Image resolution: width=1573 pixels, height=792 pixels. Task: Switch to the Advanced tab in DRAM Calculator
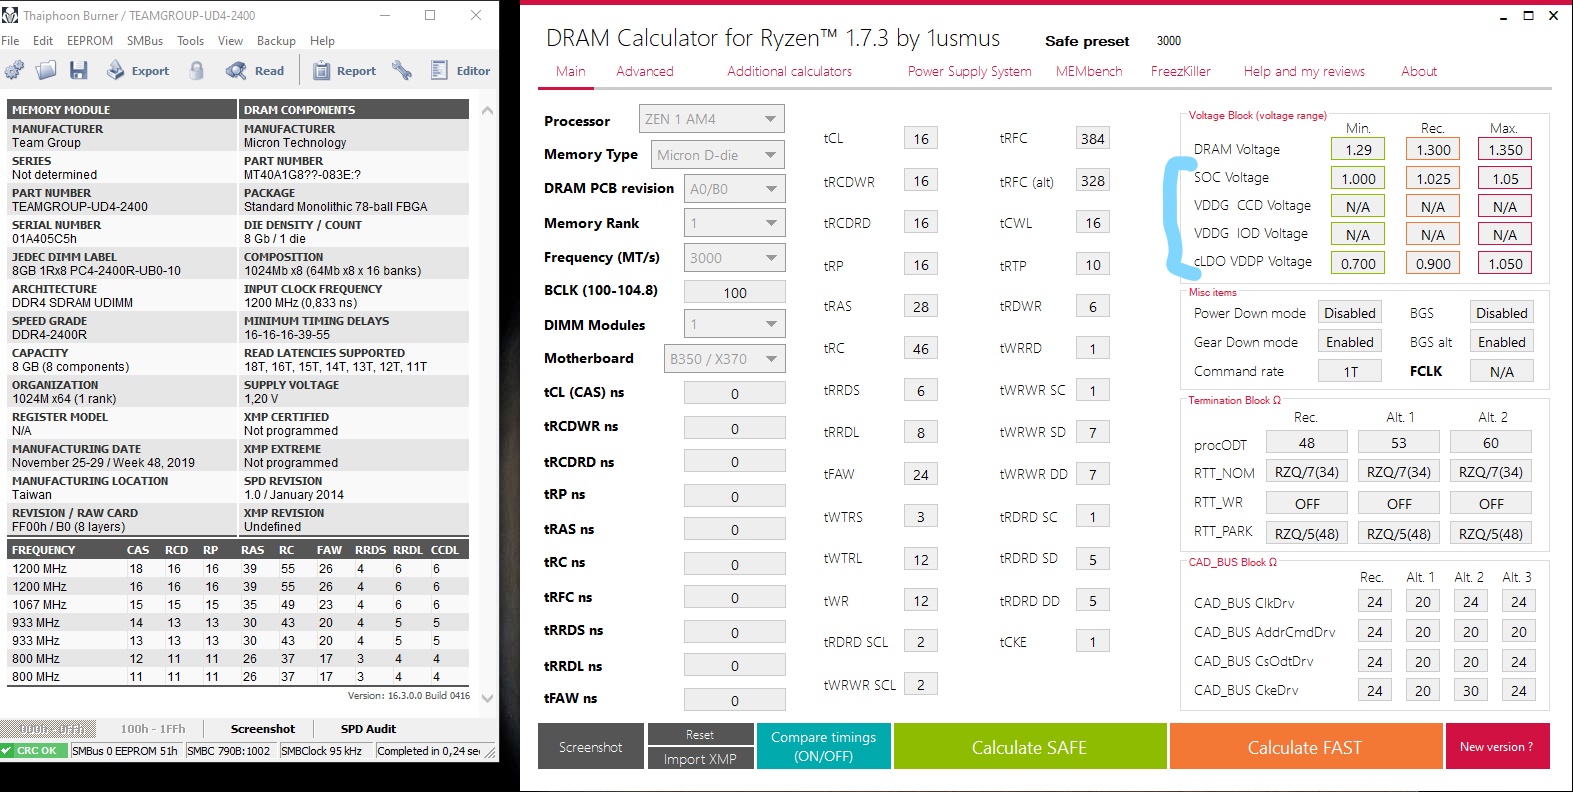coord(645,71)
